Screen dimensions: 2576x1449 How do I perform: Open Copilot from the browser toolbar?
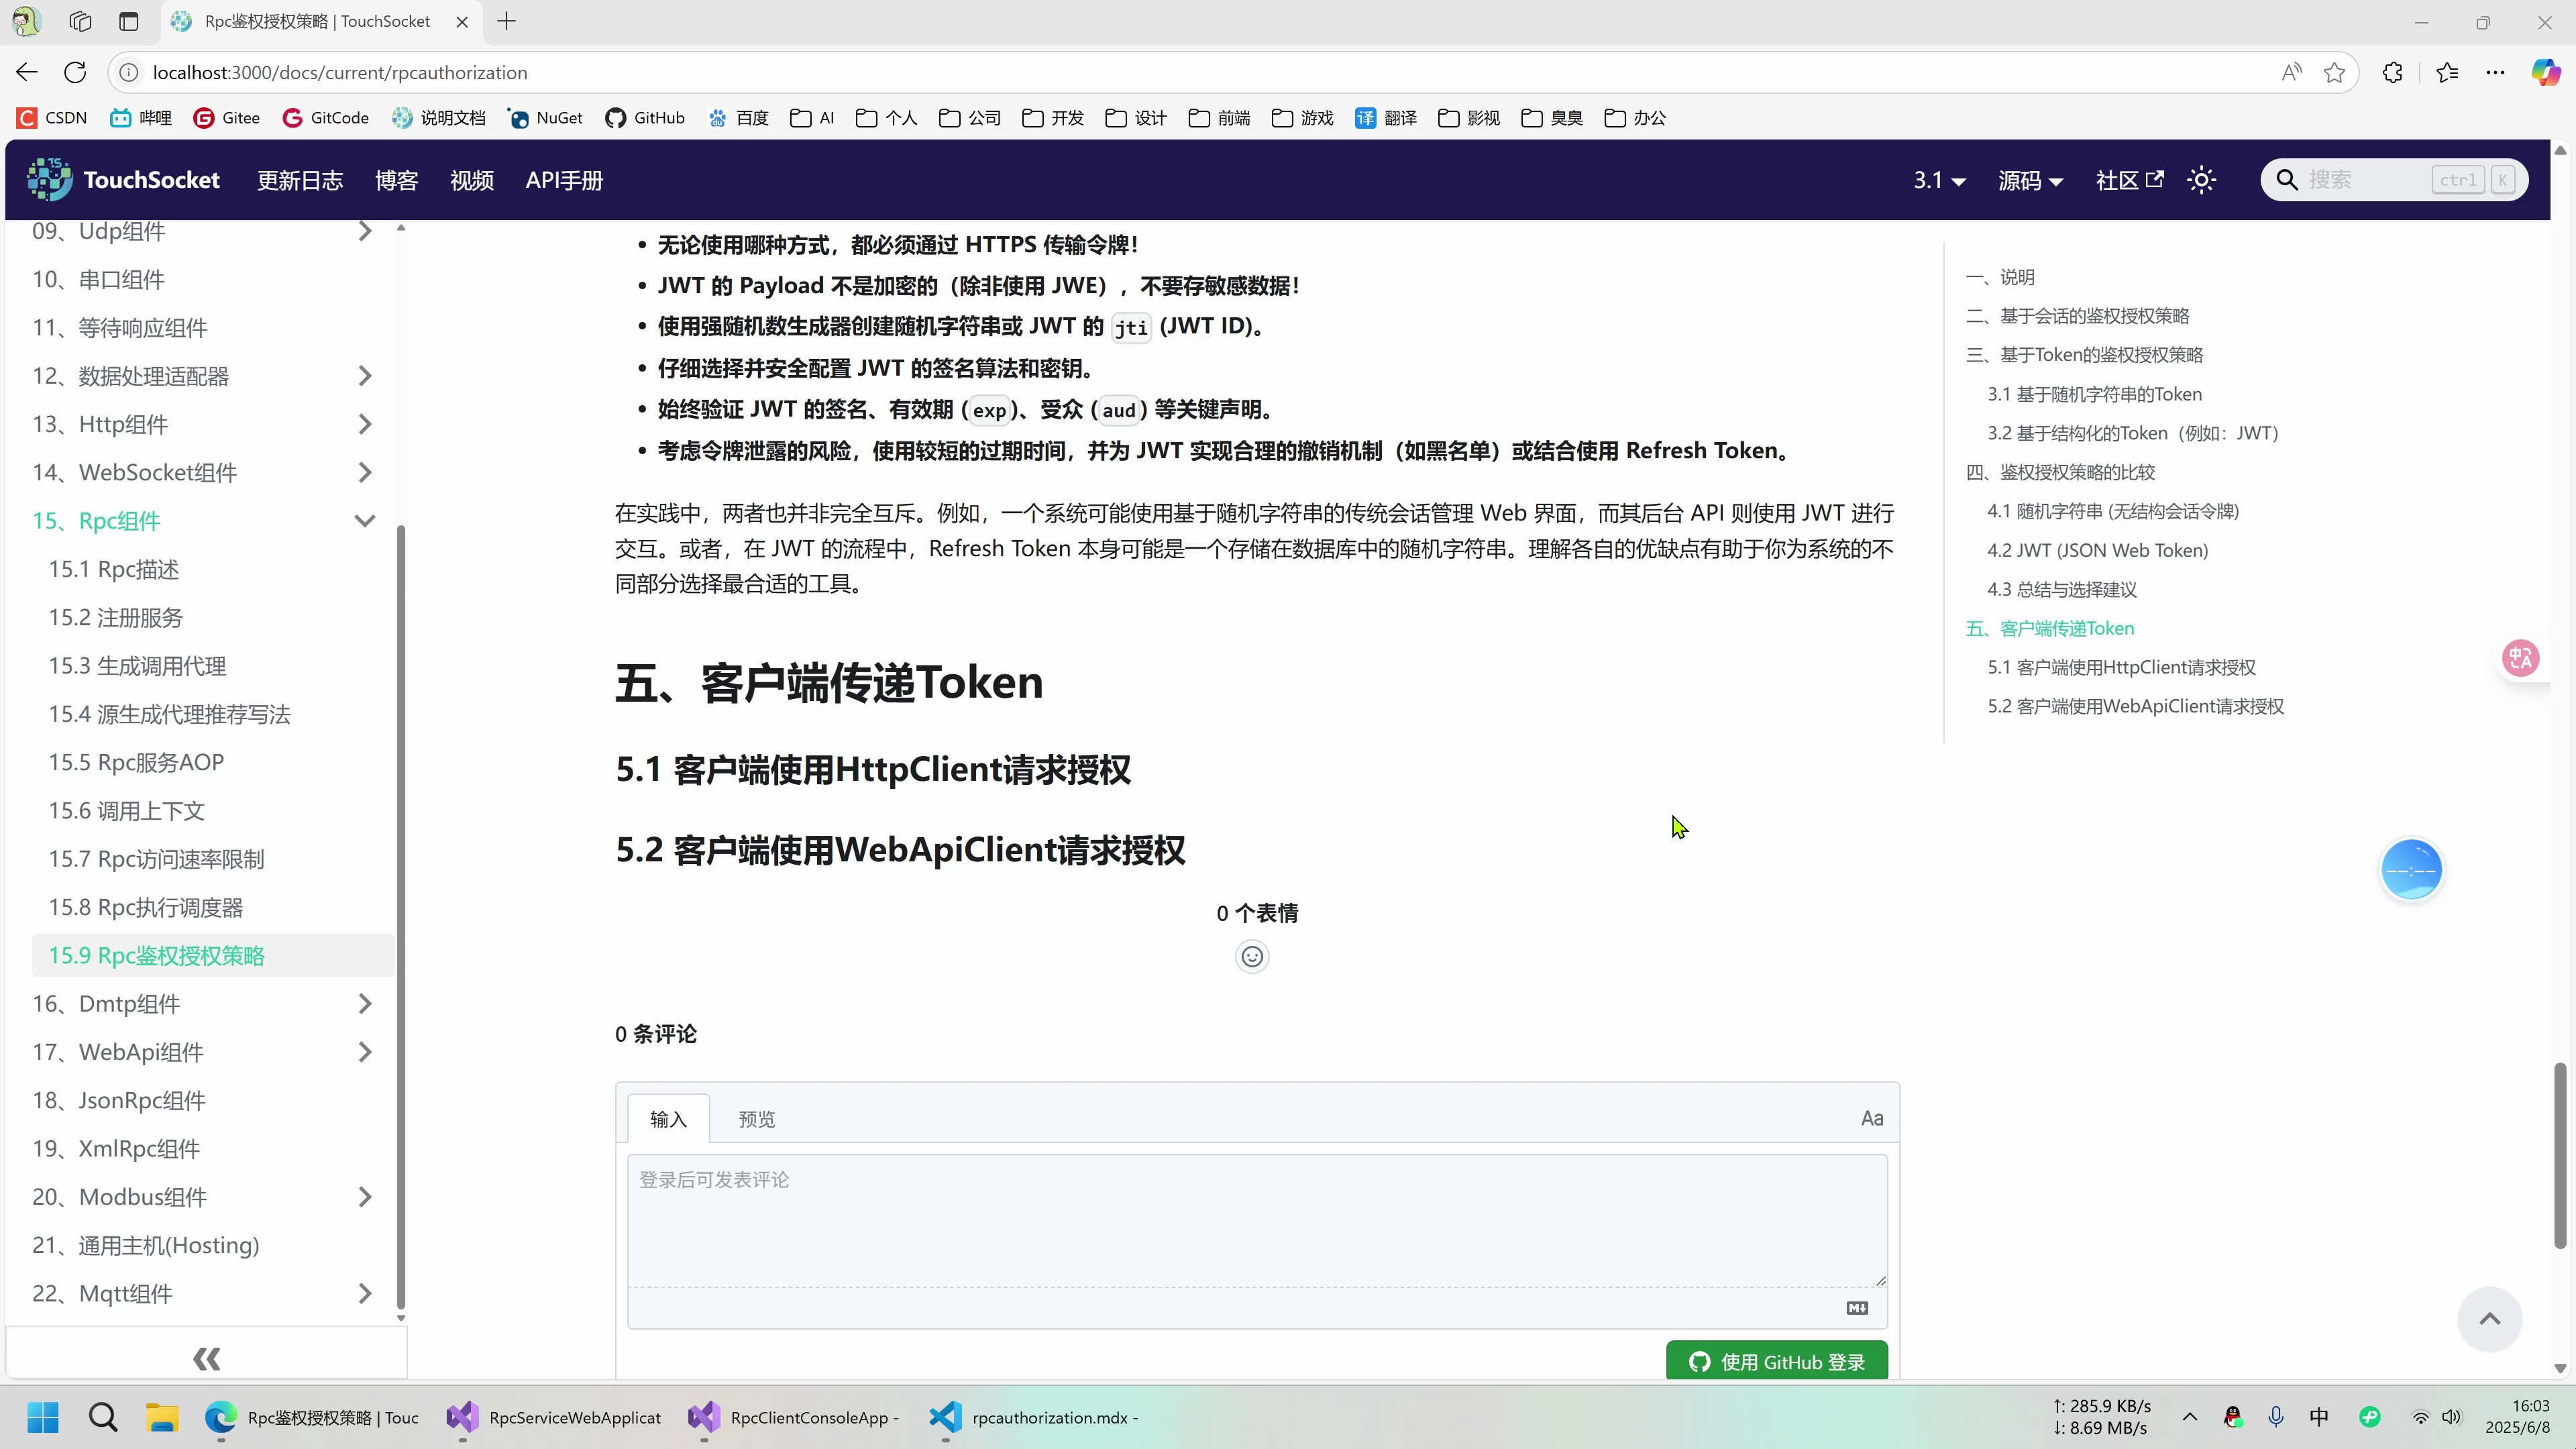(2545, 71)
